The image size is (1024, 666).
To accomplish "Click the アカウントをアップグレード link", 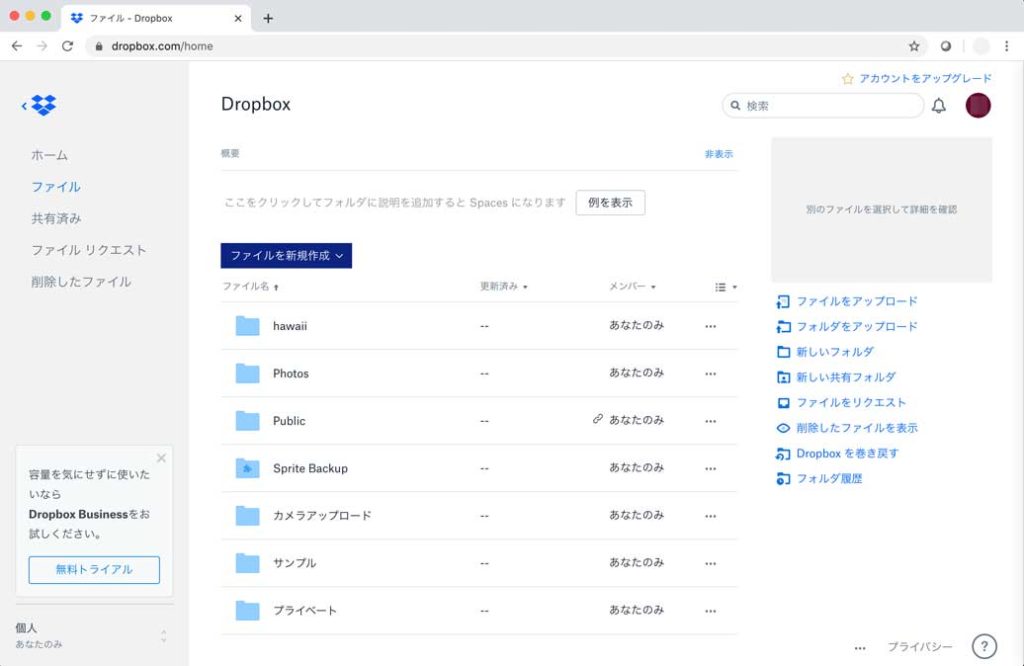I will coord(924,78).
